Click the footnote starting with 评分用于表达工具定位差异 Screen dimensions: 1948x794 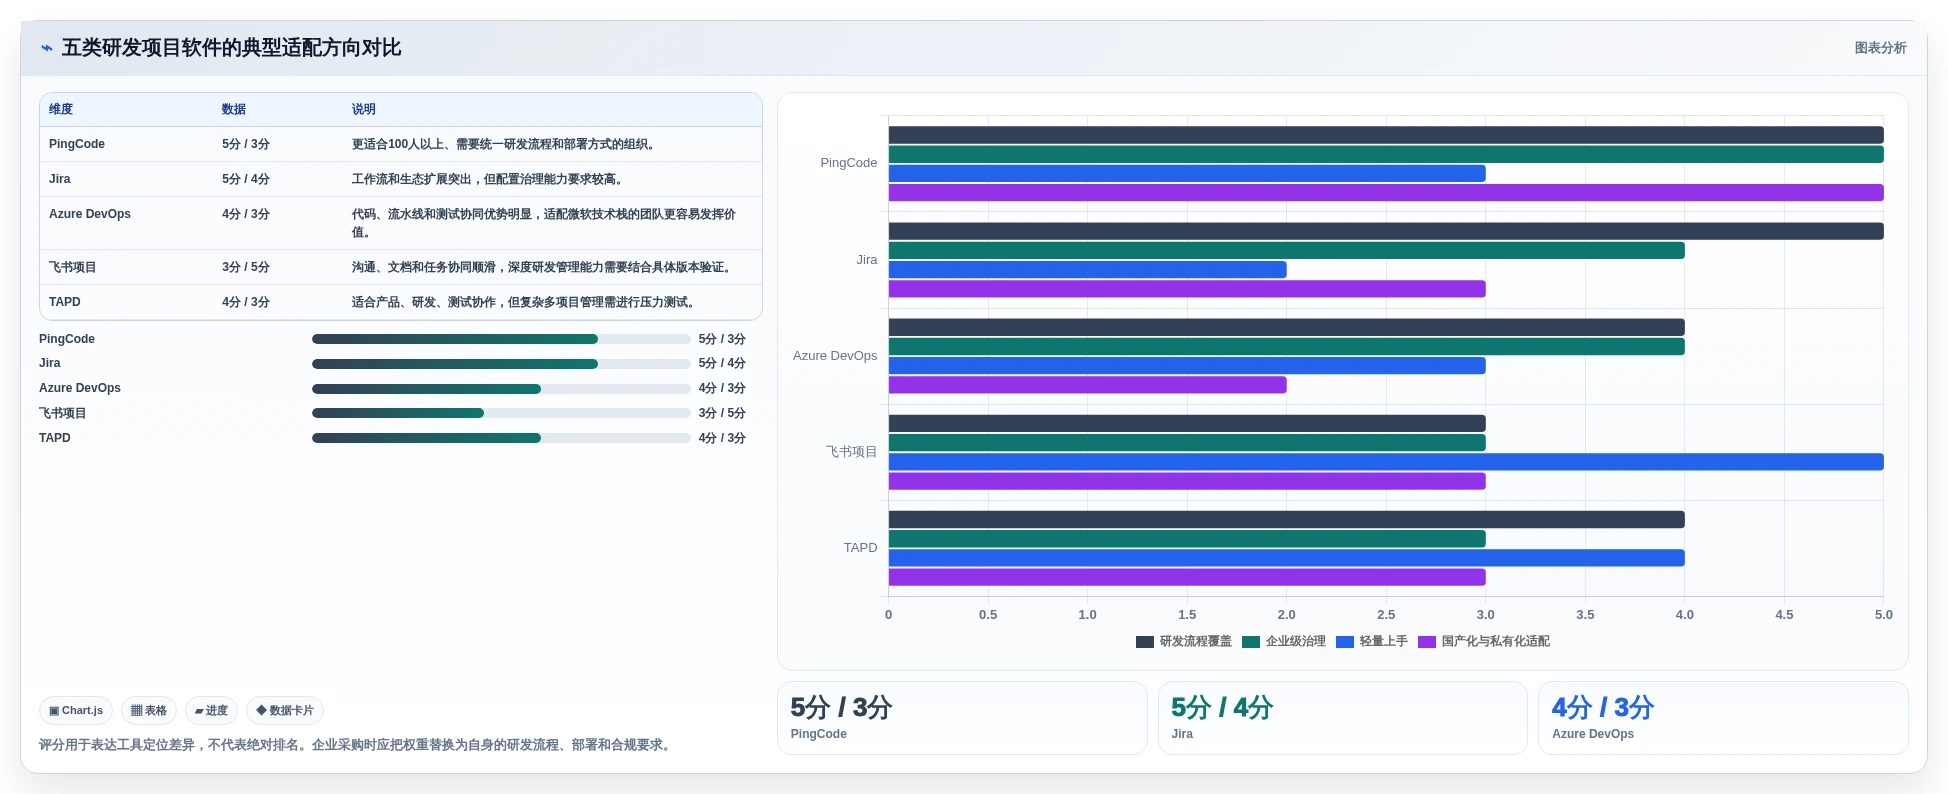[357, 745]
